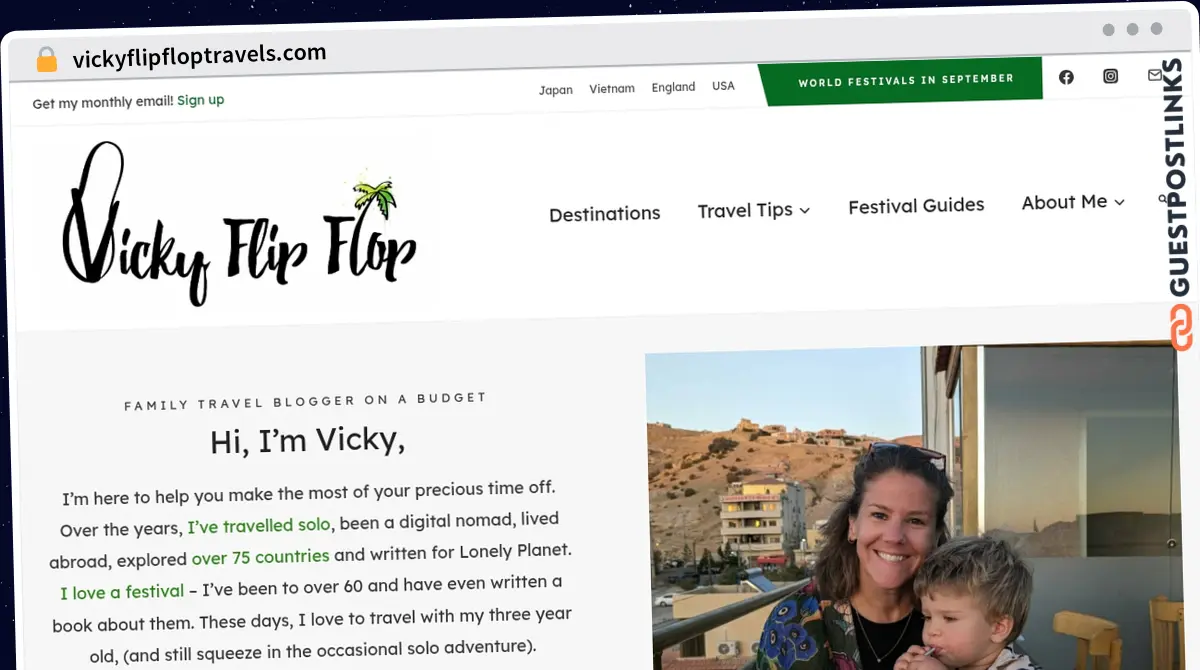Open the Facebook social icon

[x=1066, y=77]
